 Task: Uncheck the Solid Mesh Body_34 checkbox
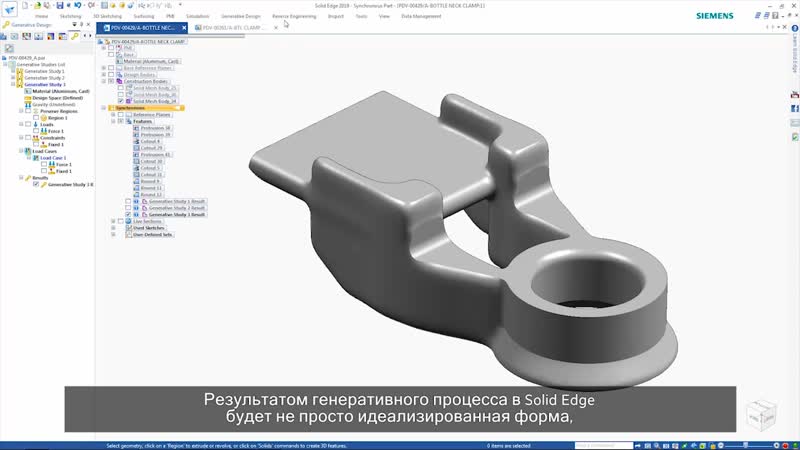(x=121, y=102)
